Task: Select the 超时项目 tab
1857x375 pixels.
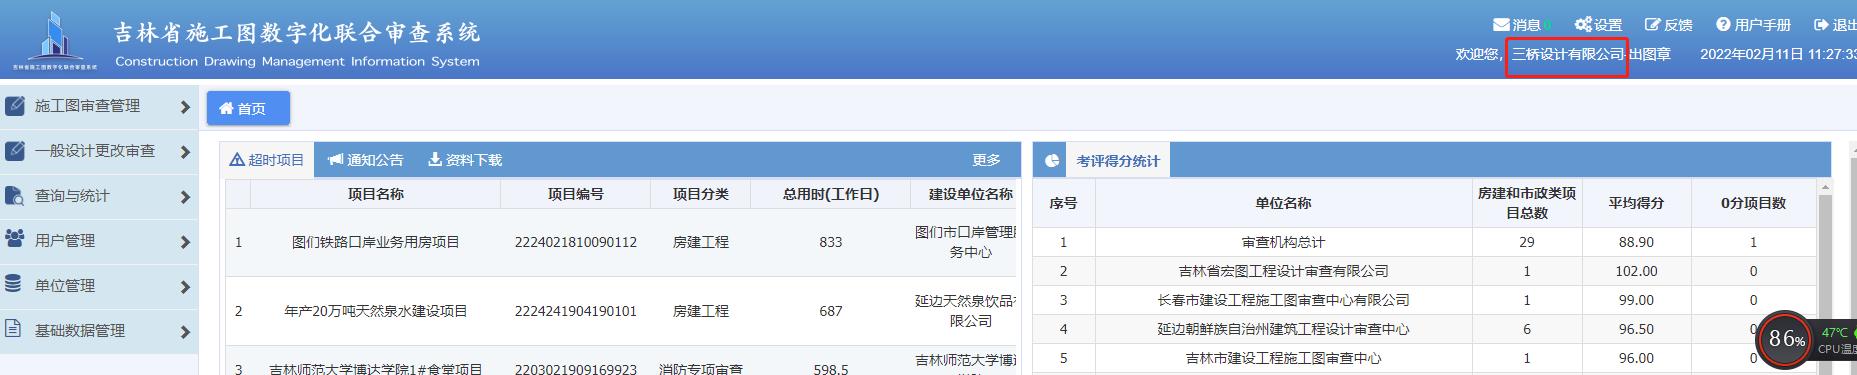Action: pyautogui.click(x=267, y=160)
